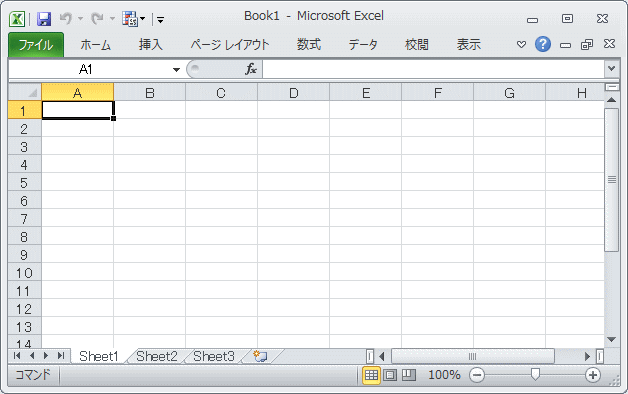Click the vertical scrollbar thumb
The height and width of the screenshot is (394, 628).
point(612,179)
